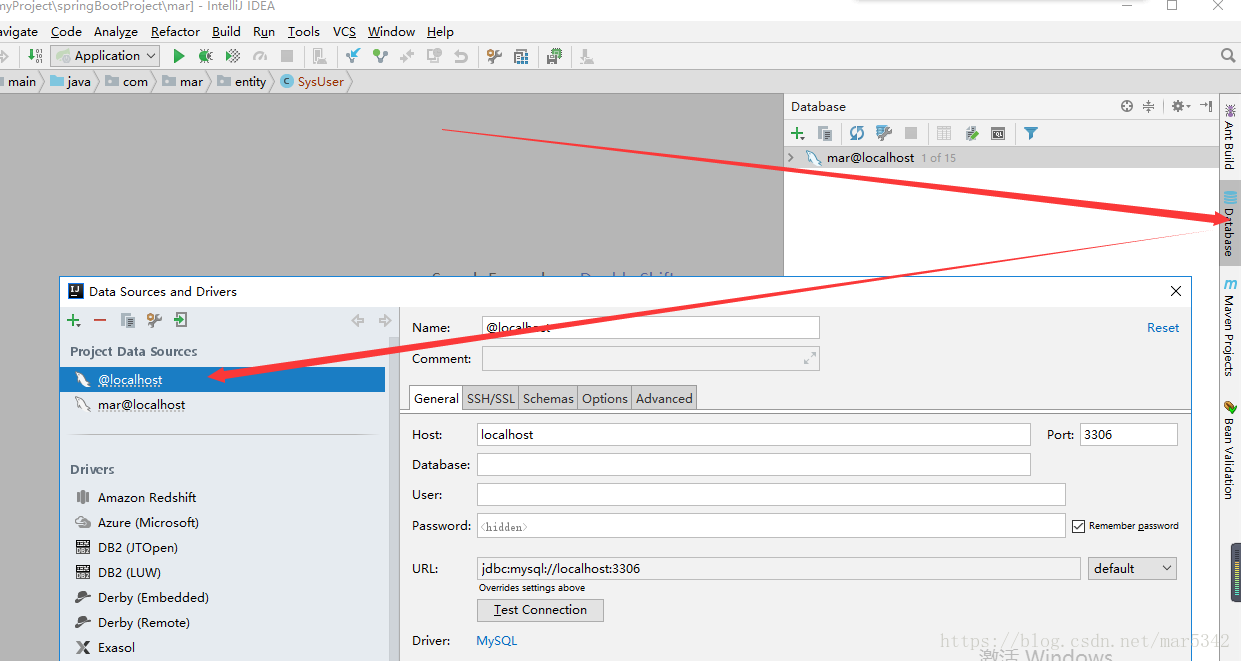Duplicate data source in Database panel toolbar
1241x661 pixels.
point(825,133)
